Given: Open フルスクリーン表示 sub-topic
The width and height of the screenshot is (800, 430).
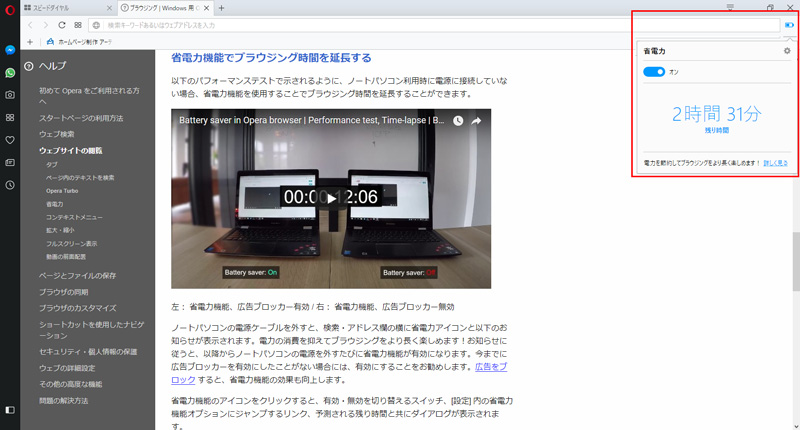Looking at the screenshot, I should tap(71, 243).
